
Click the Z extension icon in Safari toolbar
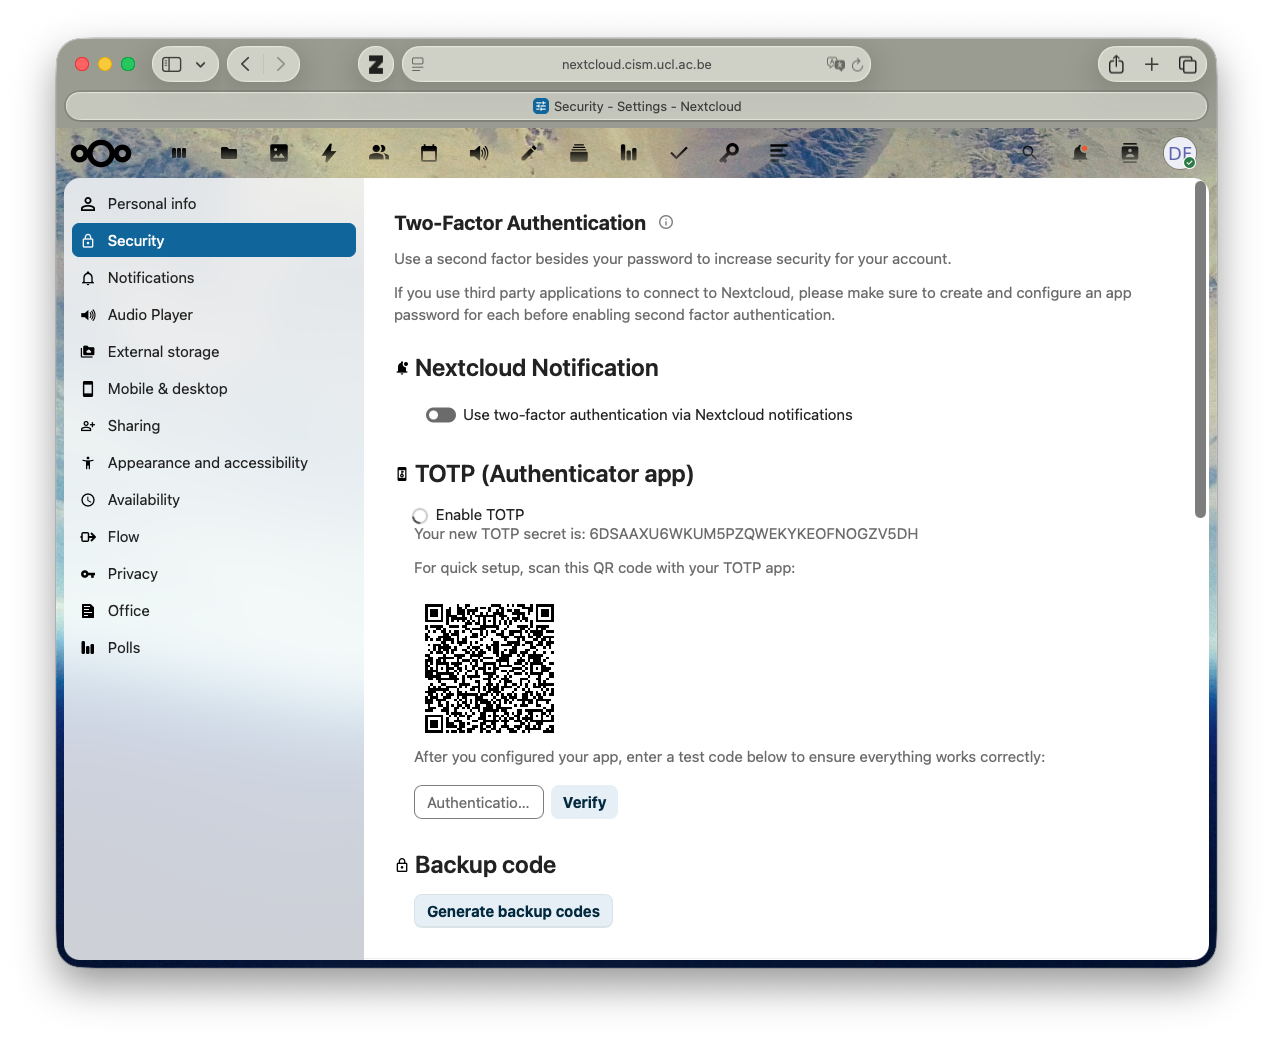point(376,64)
